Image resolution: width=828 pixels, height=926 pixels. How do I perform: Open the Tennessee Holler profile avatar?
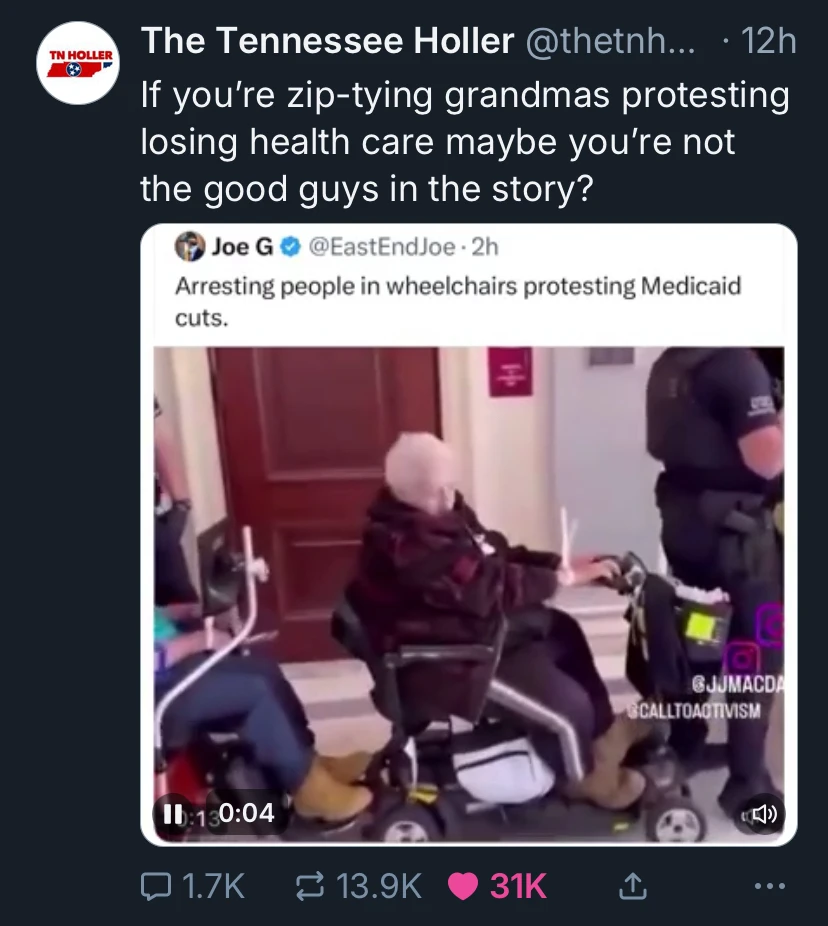click(77, 63)
